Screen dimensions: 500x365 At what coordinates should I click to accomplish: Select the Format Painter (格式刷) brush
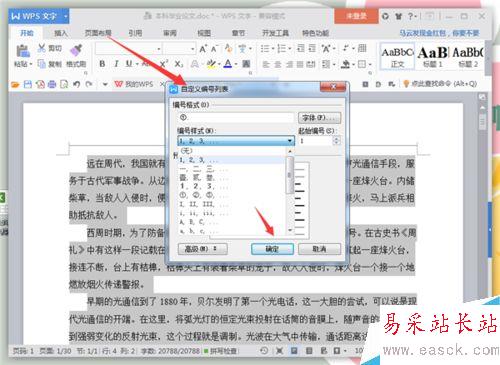(x=76, y=50)
